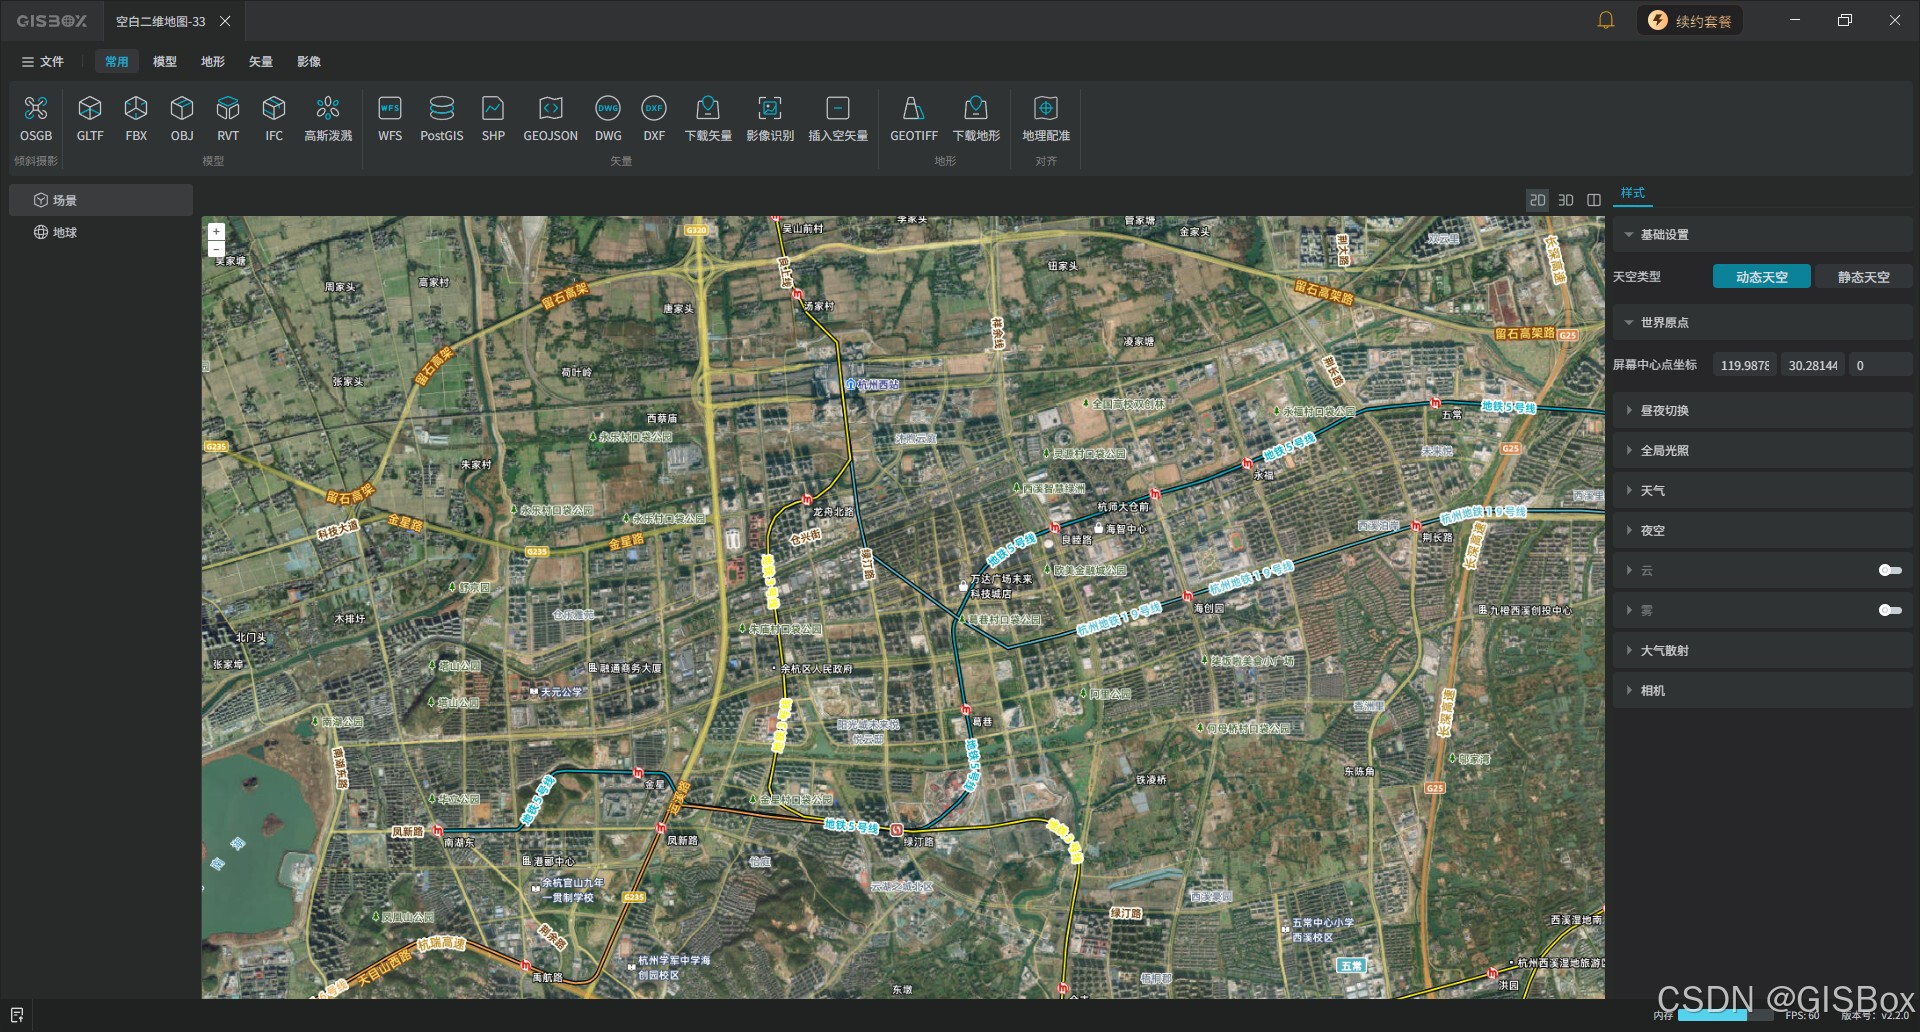Image resolution: width=1920 pixels, height=1032 pixels.
Task: Switch to the 矢量 ribbon tab
Action: 261,62
